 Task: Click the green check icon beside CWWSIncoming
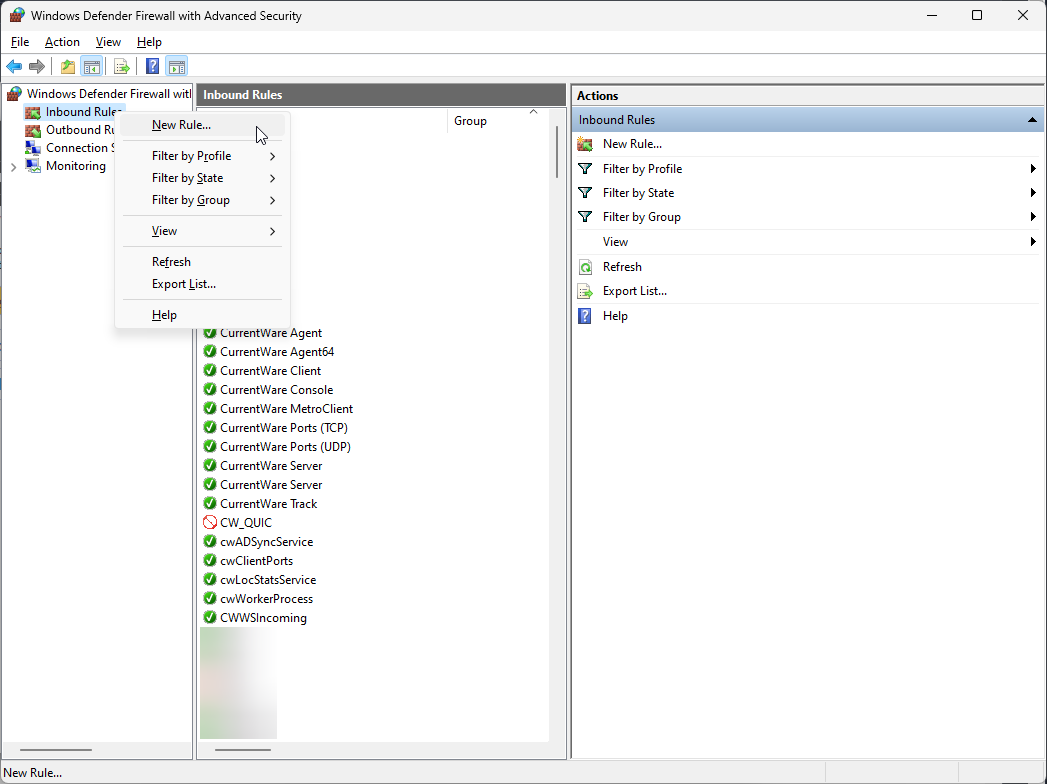[x=210, y=618]
